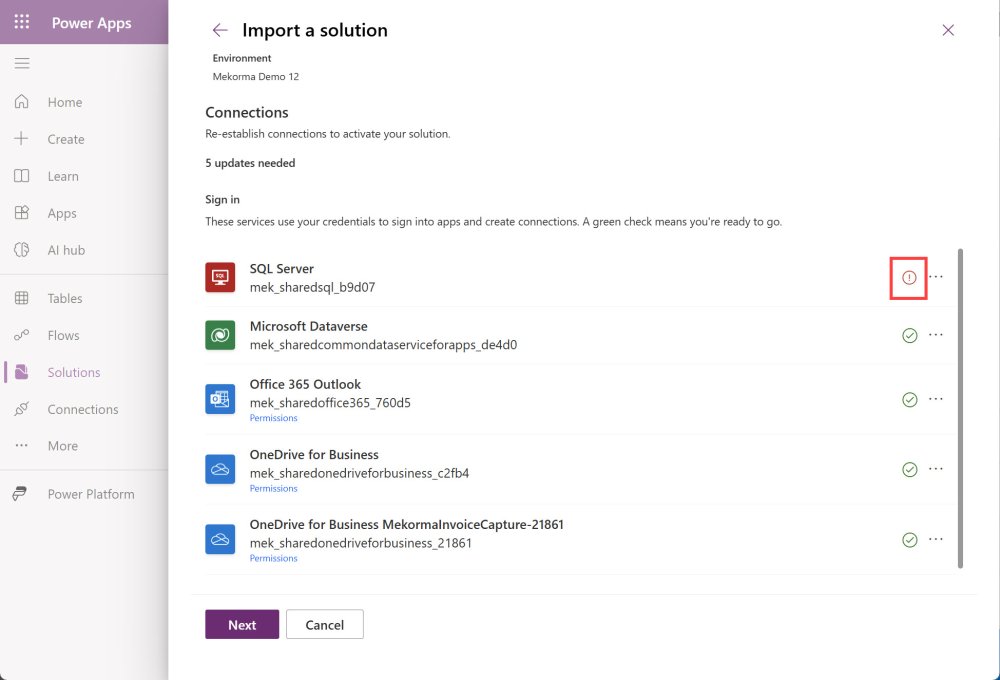Open Office 365 Outlook options ellipsis
Viewport: 1000px width, 680px height.
[936, 399]
